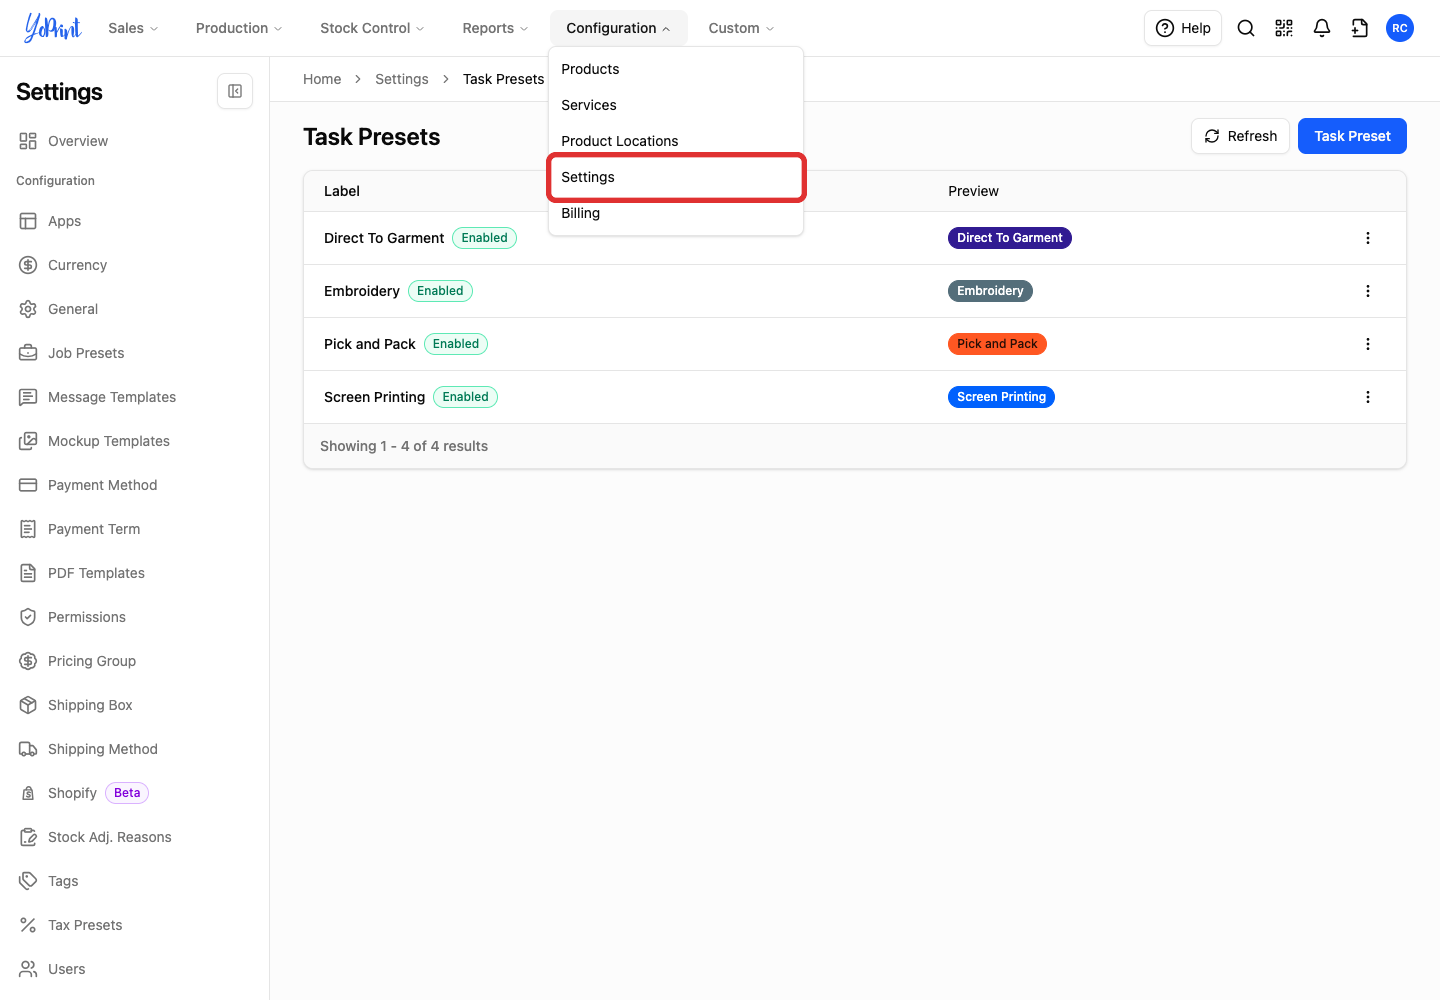
Task: Click the Apps sidebar icon
Action: point(28,221)
